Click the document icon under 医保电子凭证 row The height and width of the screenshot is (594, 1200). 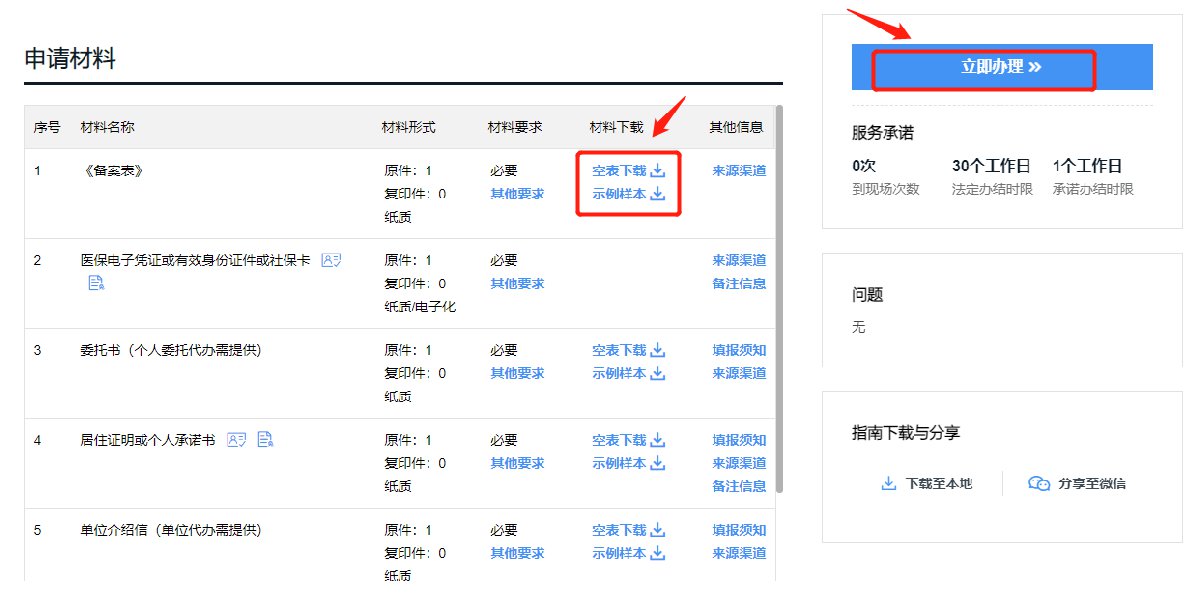click(96, 284)
